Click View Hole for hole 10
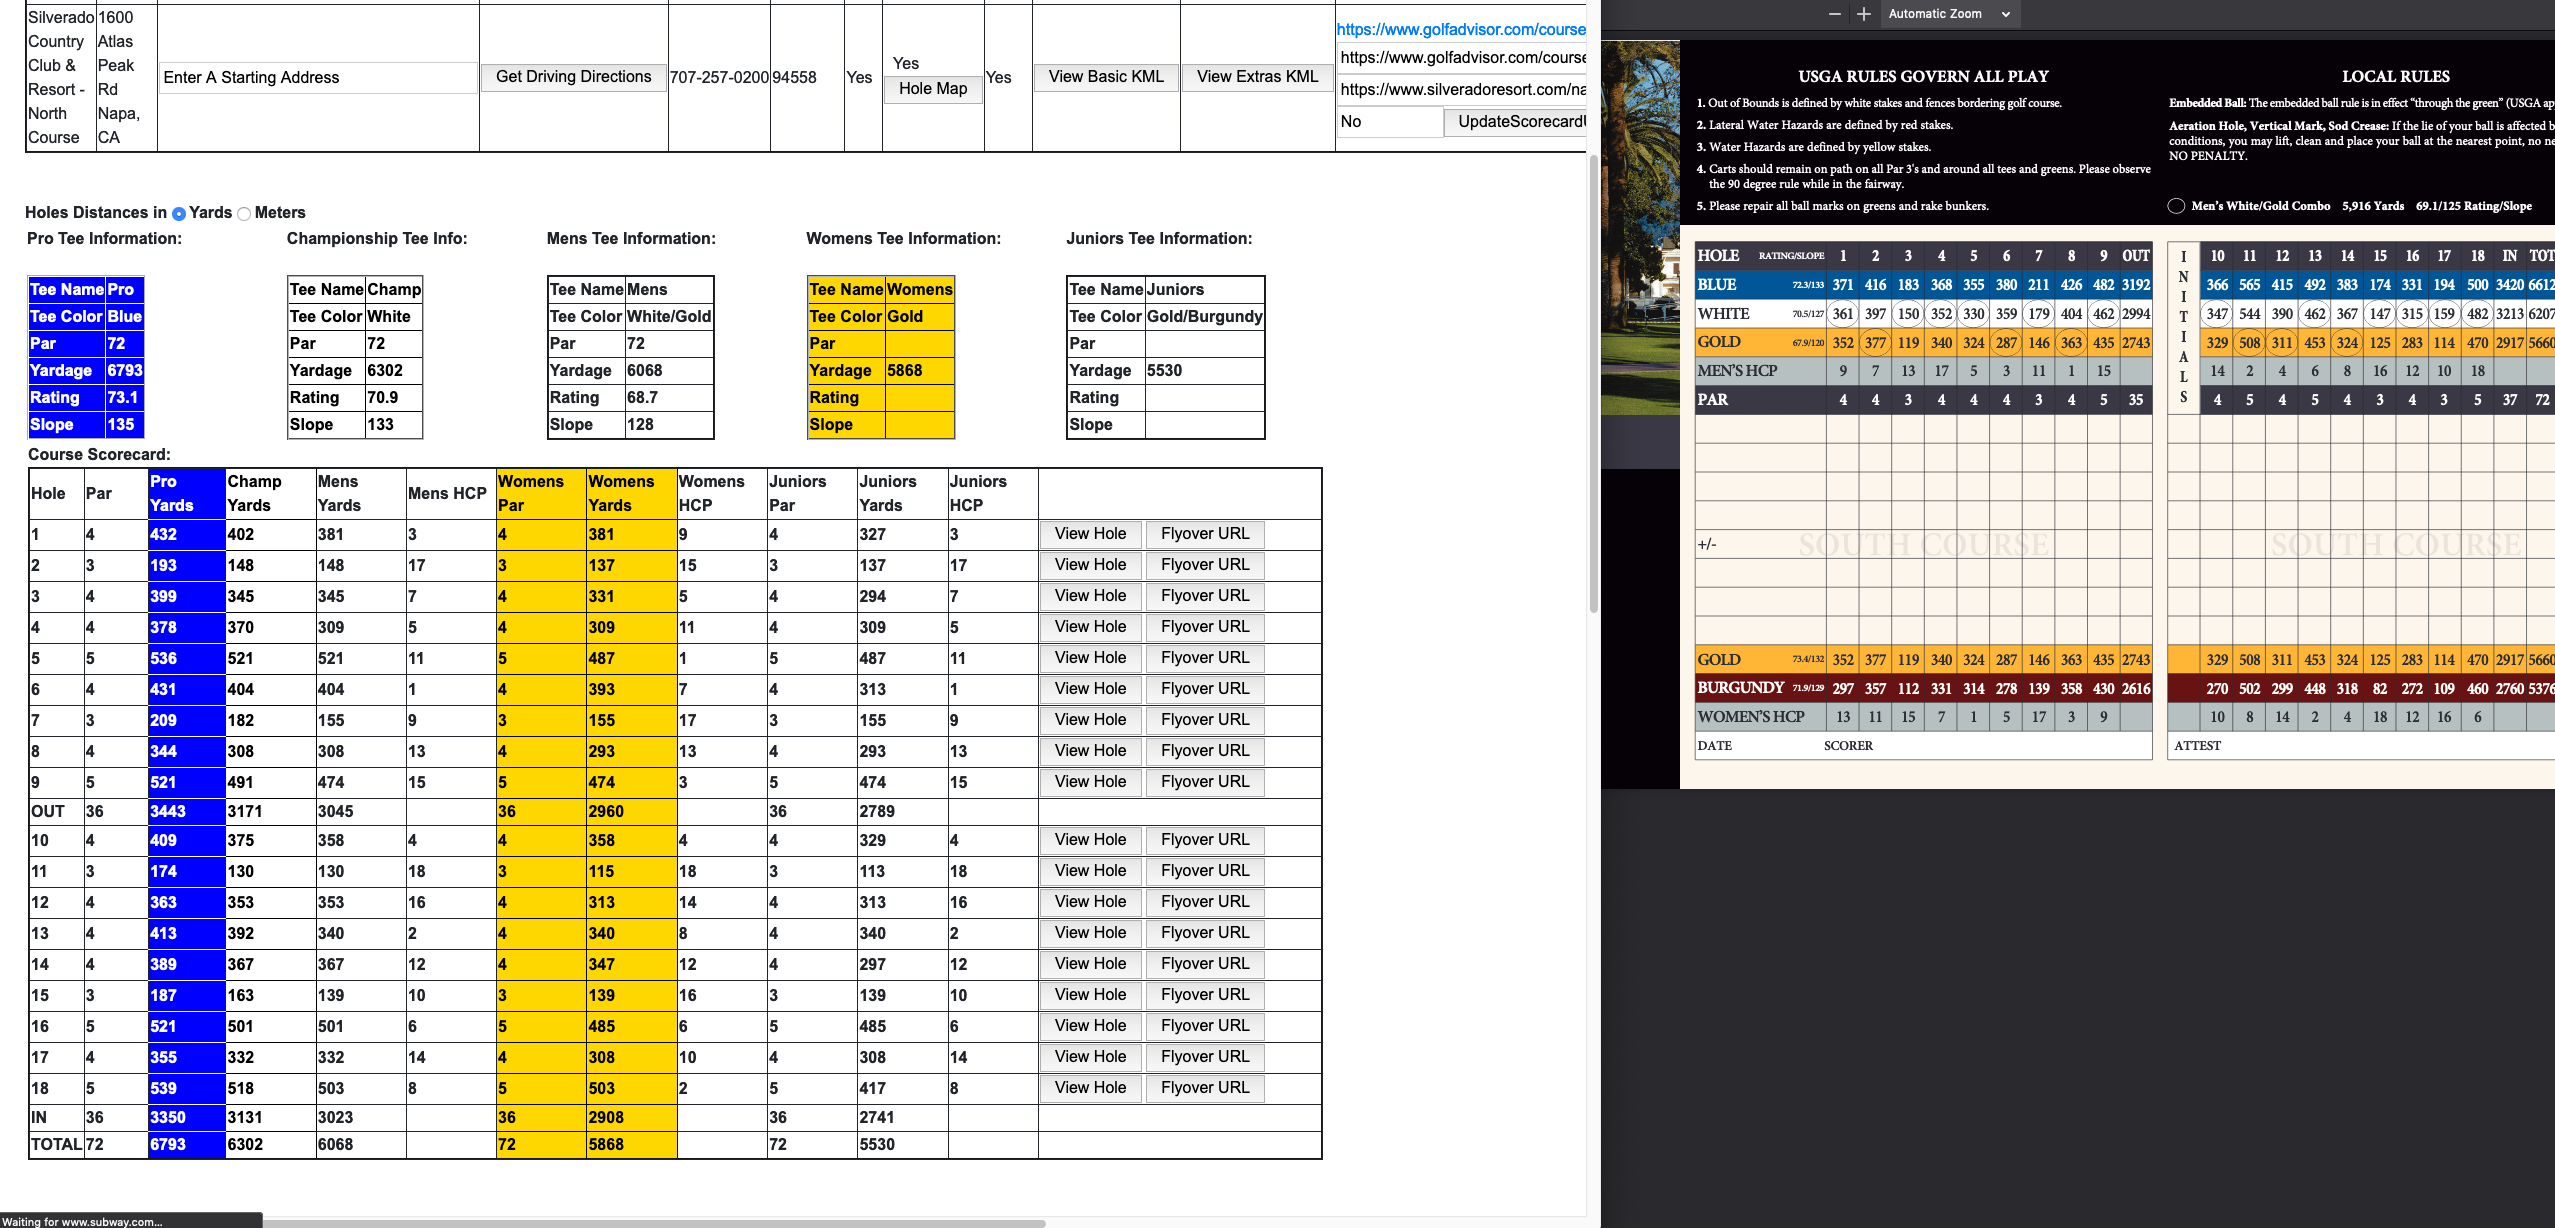 click(x=1090, y=840)
